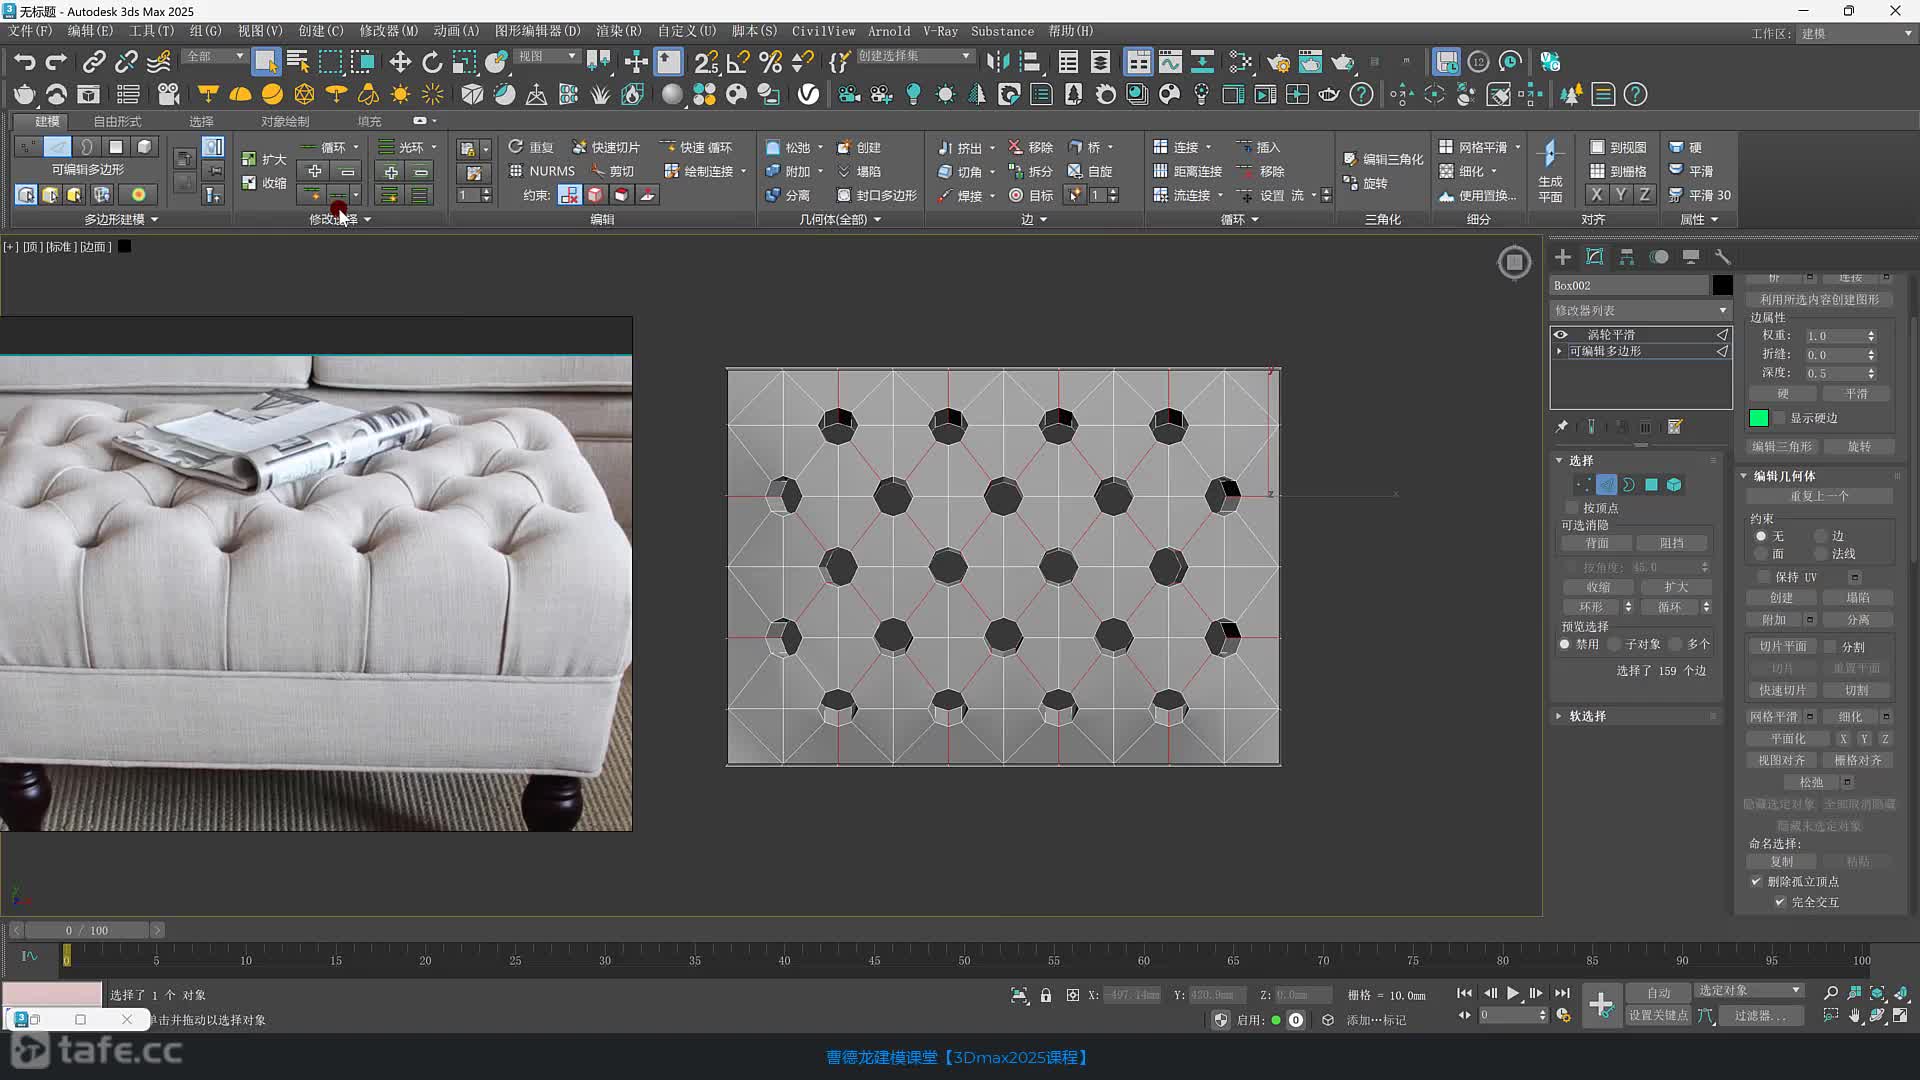This screenshot has width=1920, height=1080.
Task: Click Configure Modifier Sets icon
Action: tap(1675, 427)
